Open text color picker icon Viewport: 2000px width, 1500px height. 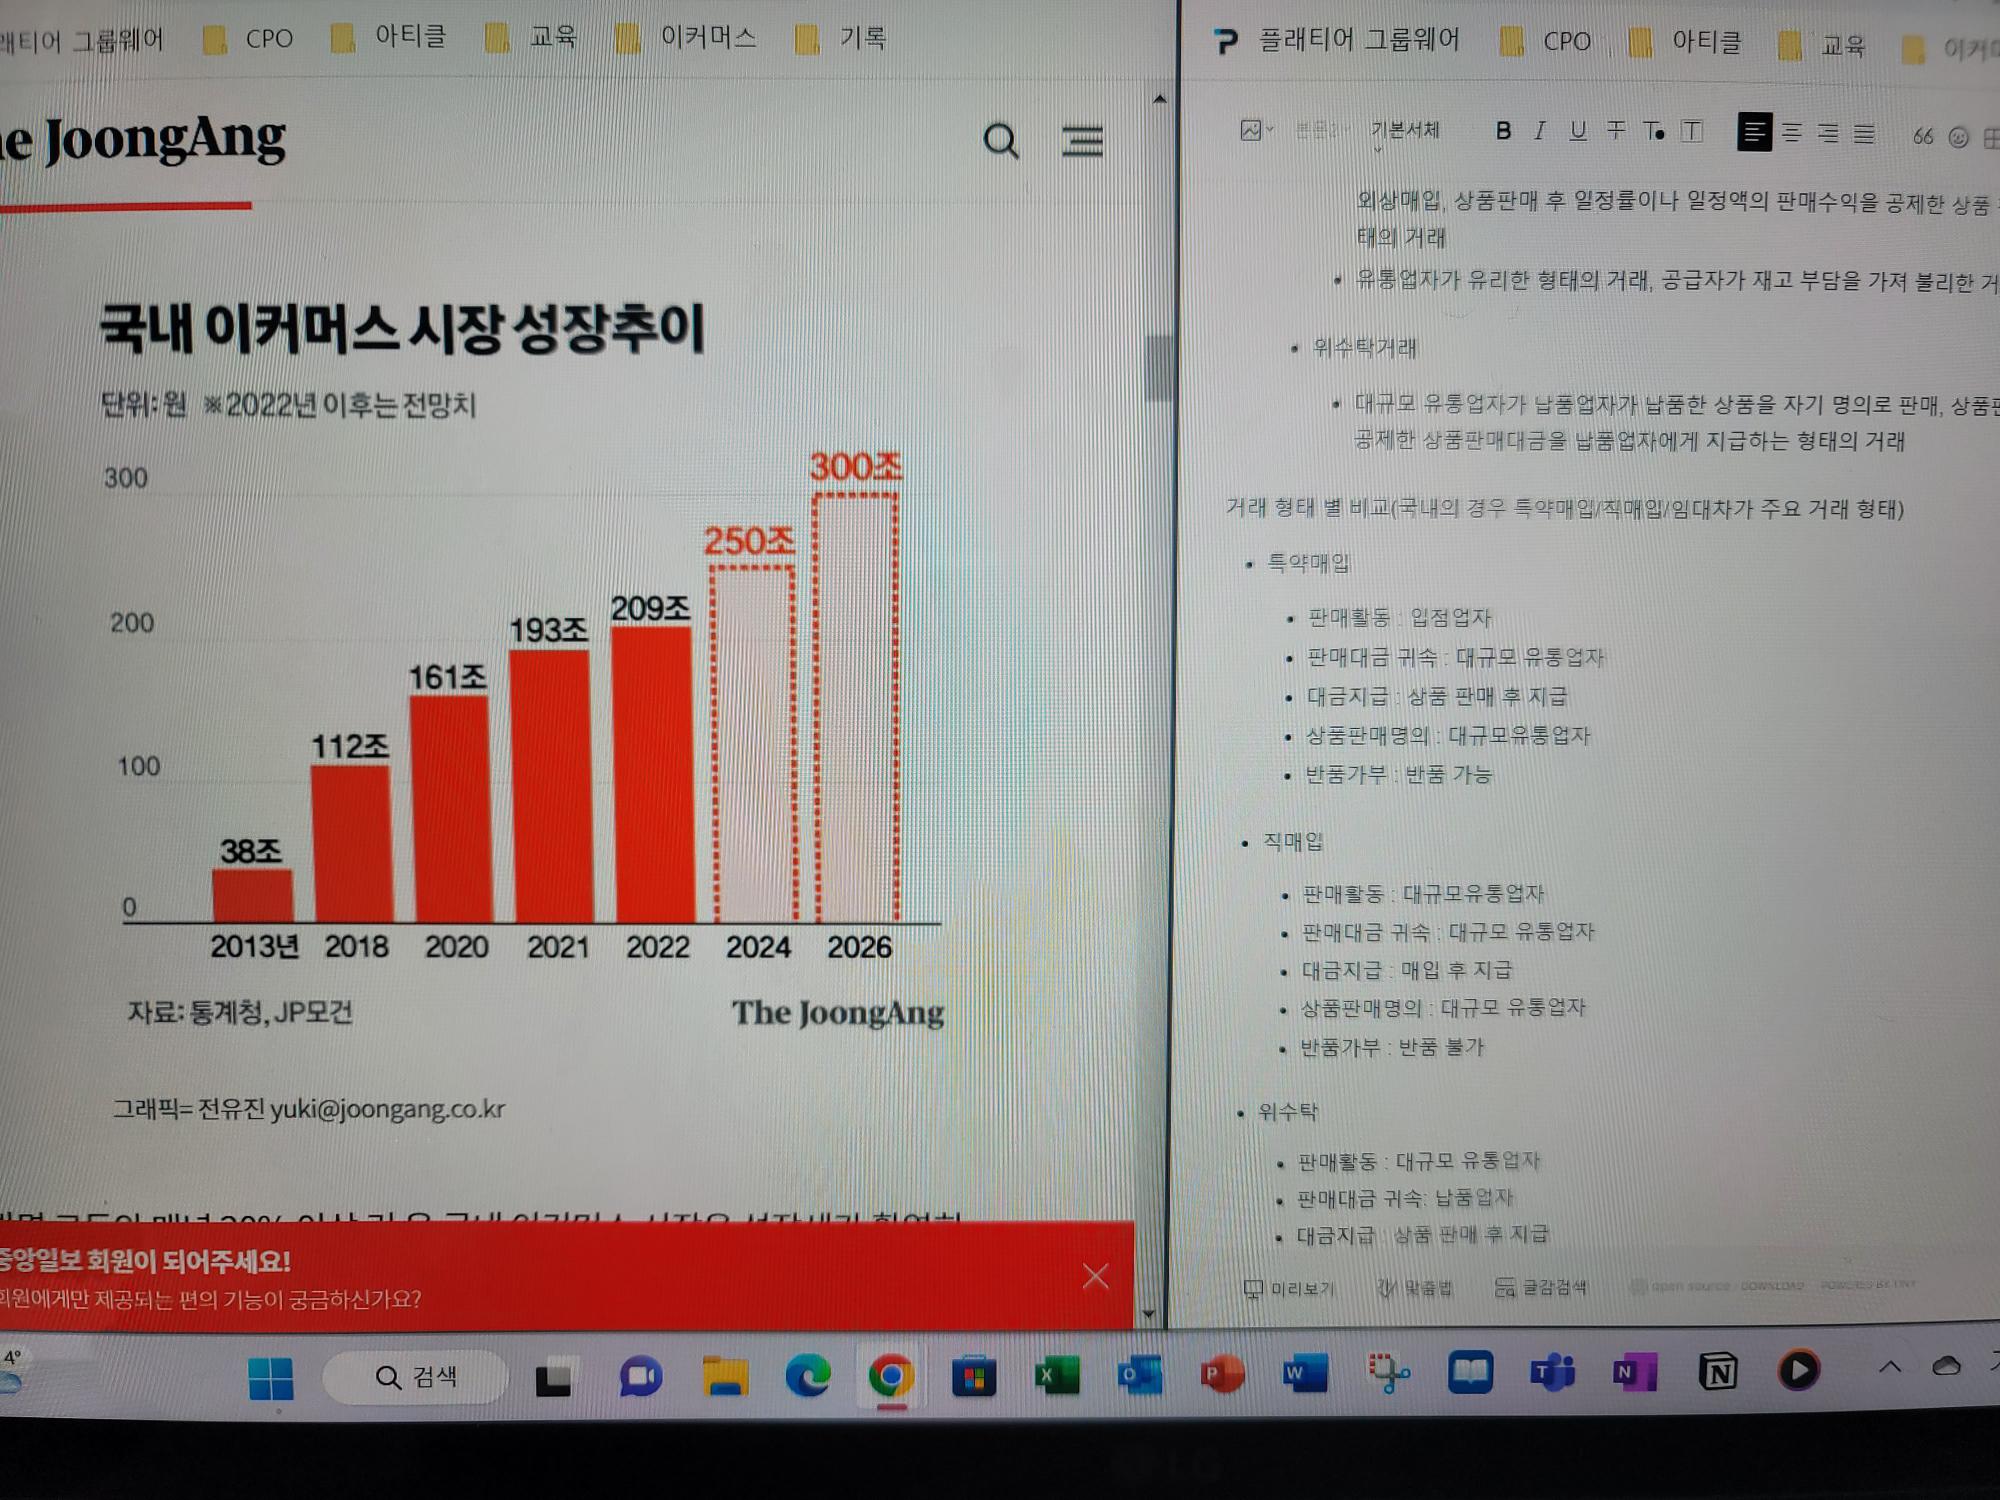tap(1654, 131)
